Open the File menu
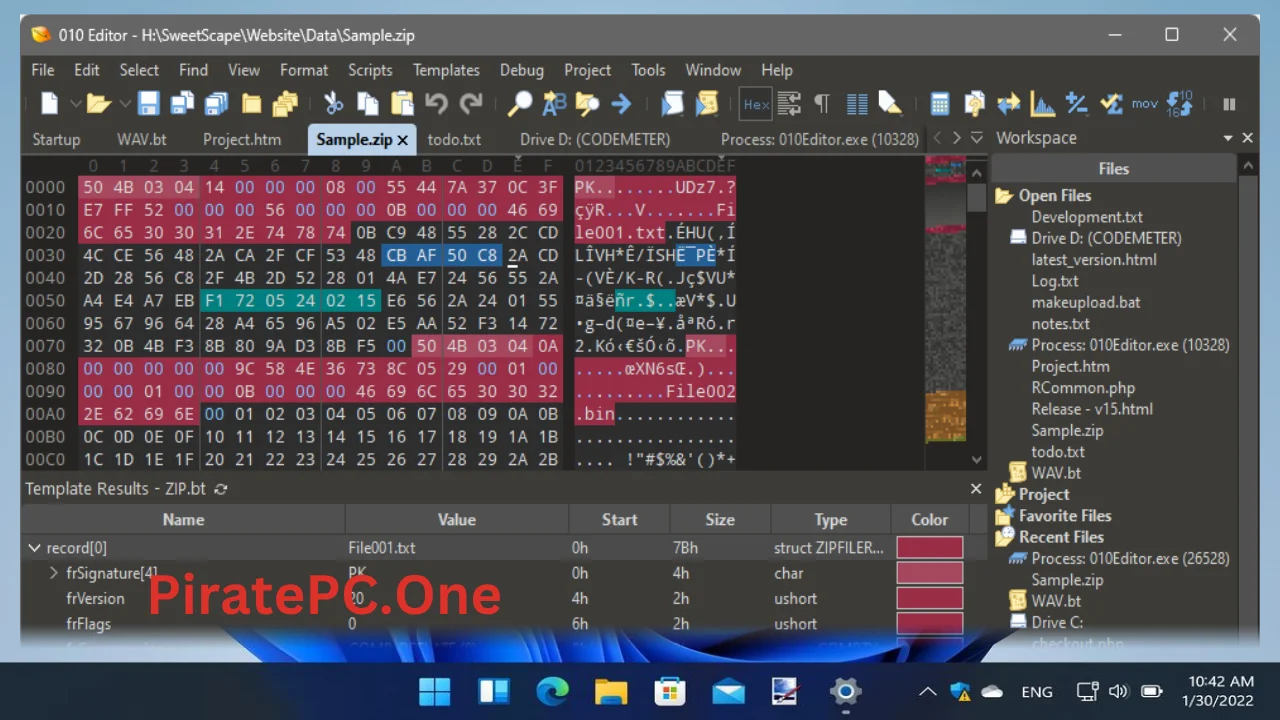This screenshot has height=720, width=1280. pyautogui.click(x=43, y=70)
